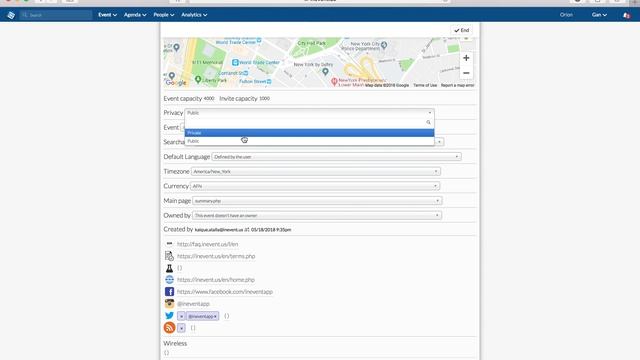This screenshot has height=360, width=640.
Task: Click the Instagram icon
Action: tap(169, 304)
